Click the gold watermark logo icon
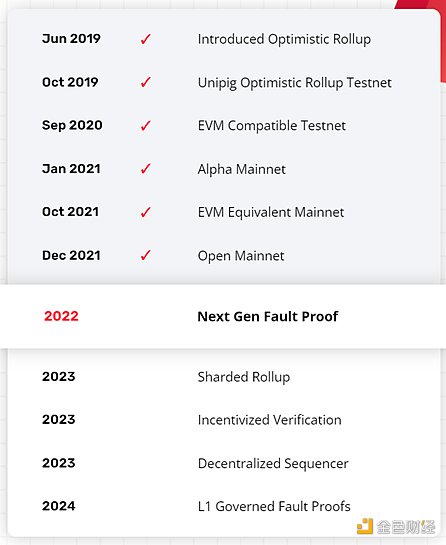The image size is (446, 545). tap(365, 526)
